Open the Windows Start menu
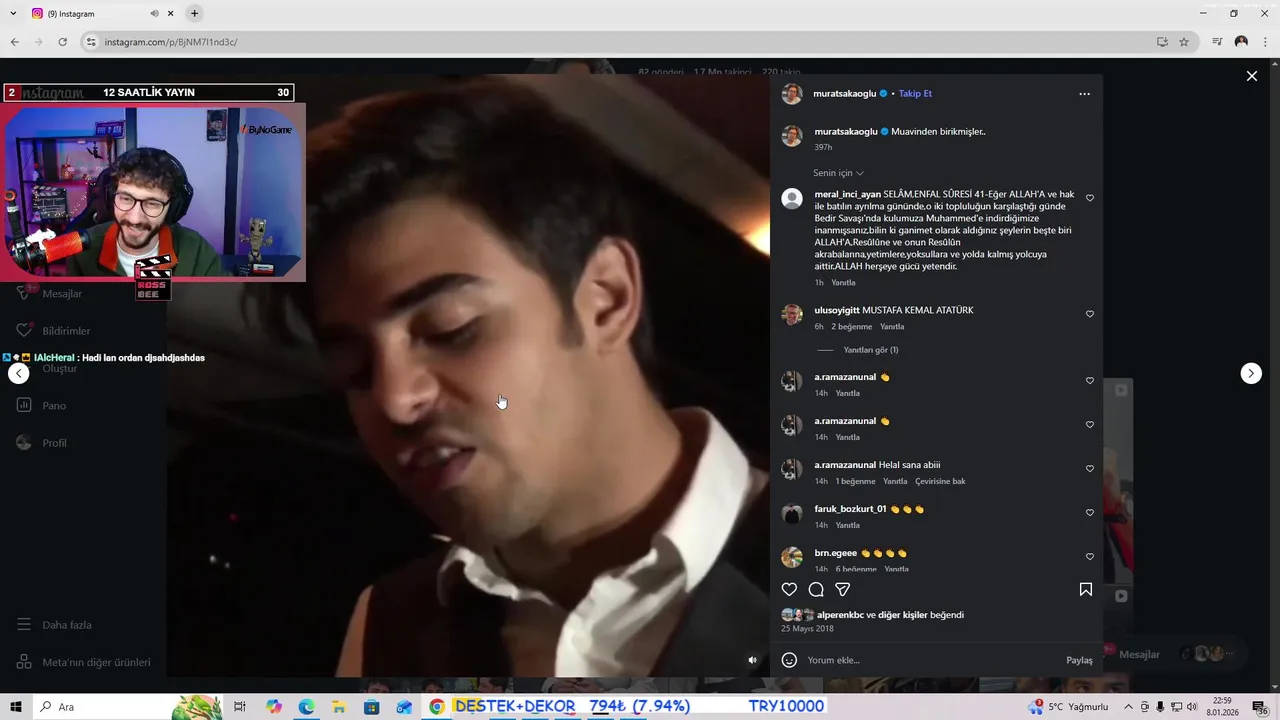The height and width of the screenshot is (720, 1280). point(16,707)
